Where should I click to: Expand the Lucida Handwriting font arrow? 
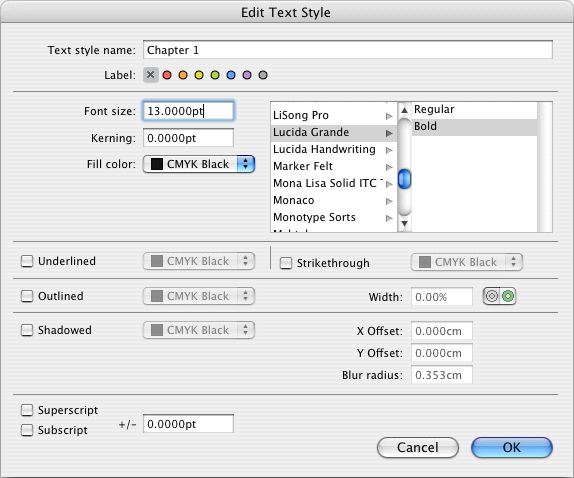point(389,150)
